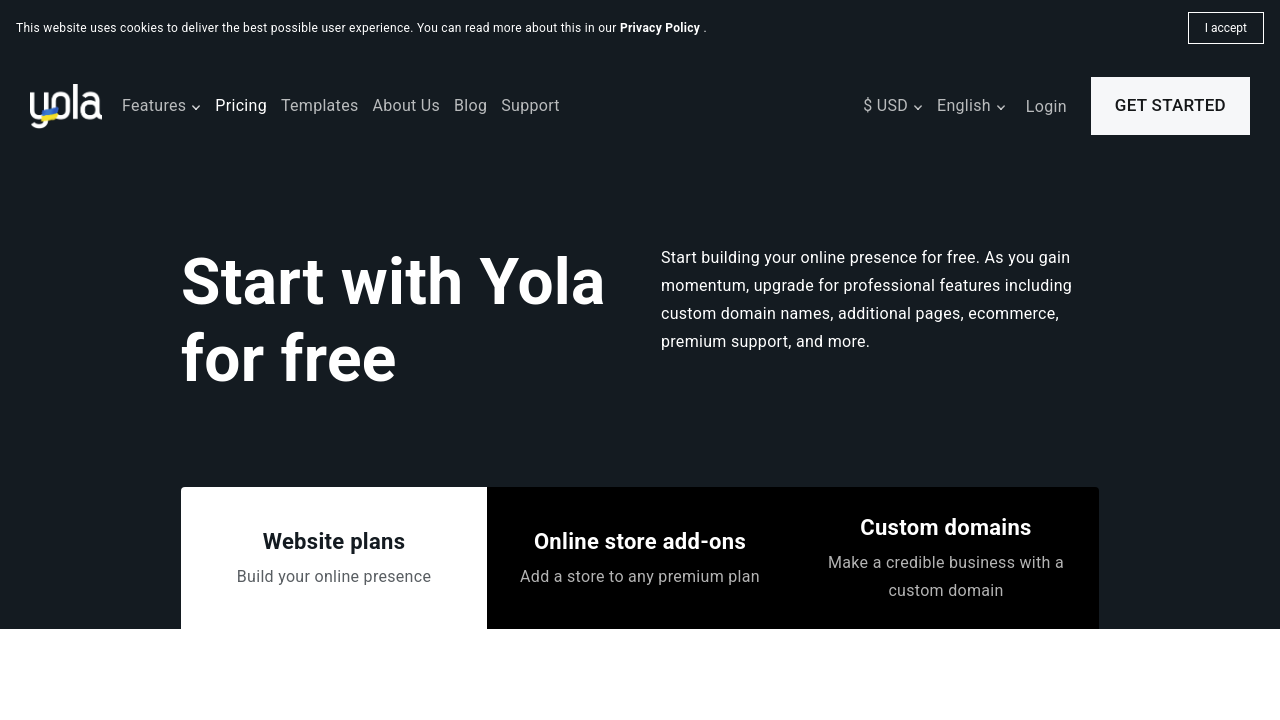This screenshot has height=720, width=1280.
Task: Click the chevron arrow beside Features
Action: pos(196,107)
